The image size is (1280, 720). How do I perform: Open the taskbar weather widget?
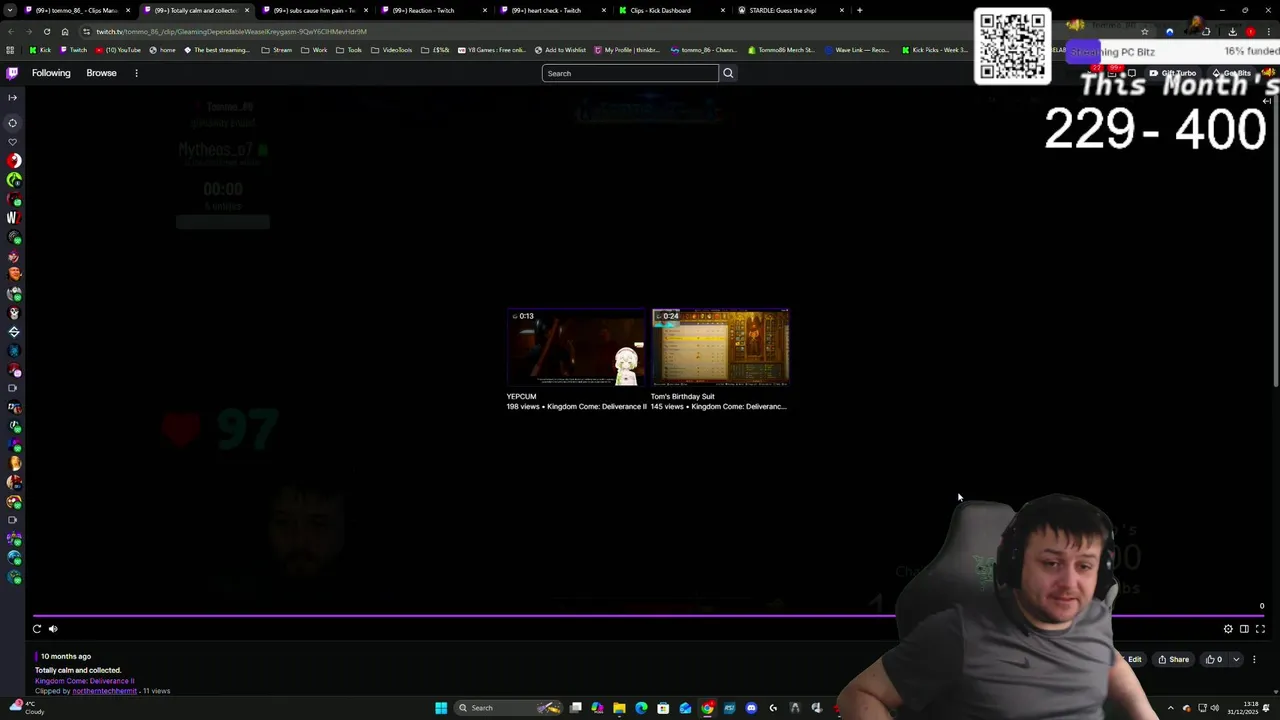tap(25, 707)
